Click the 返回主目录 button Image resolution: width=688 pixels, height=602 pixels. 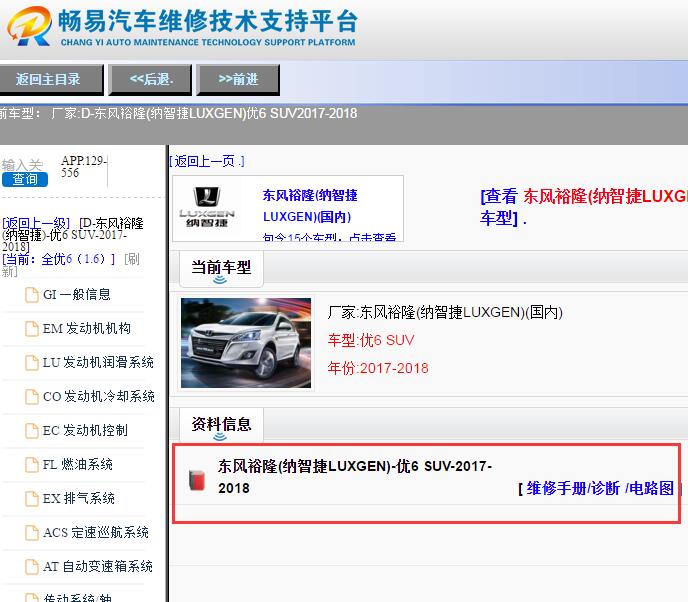51,79
